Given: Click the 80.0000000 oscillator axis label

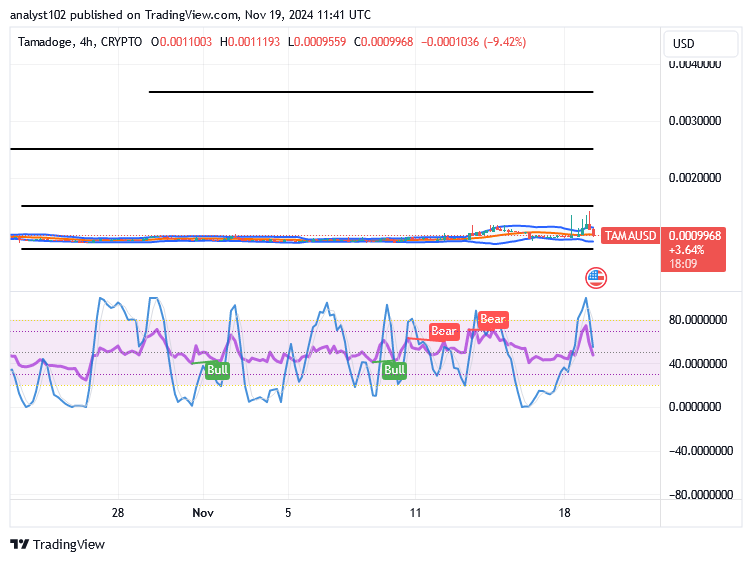Looking at the screenshot, I should pyautogui.click(x=698, y=320).
